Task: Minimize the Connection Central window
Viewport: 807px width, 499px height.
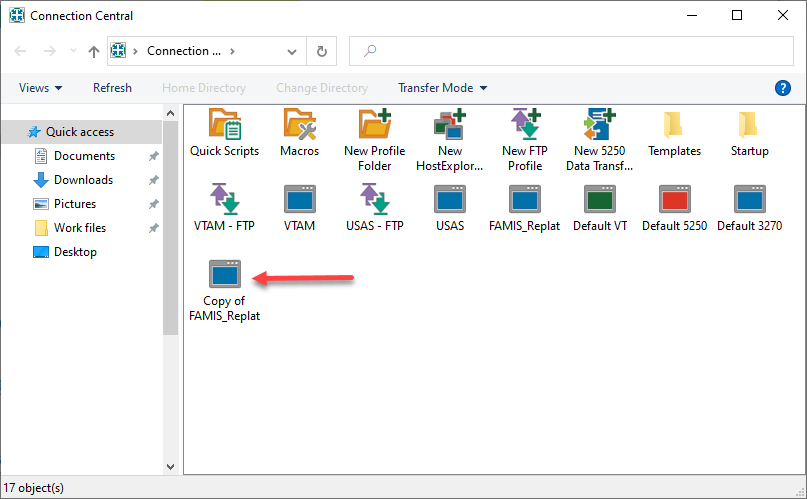Action: pos(692,15)
